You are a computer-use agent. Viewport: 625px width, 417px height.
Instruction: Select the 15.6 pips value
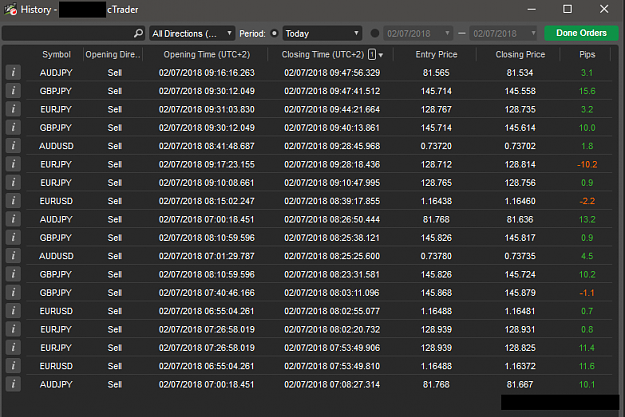[587, 91]
